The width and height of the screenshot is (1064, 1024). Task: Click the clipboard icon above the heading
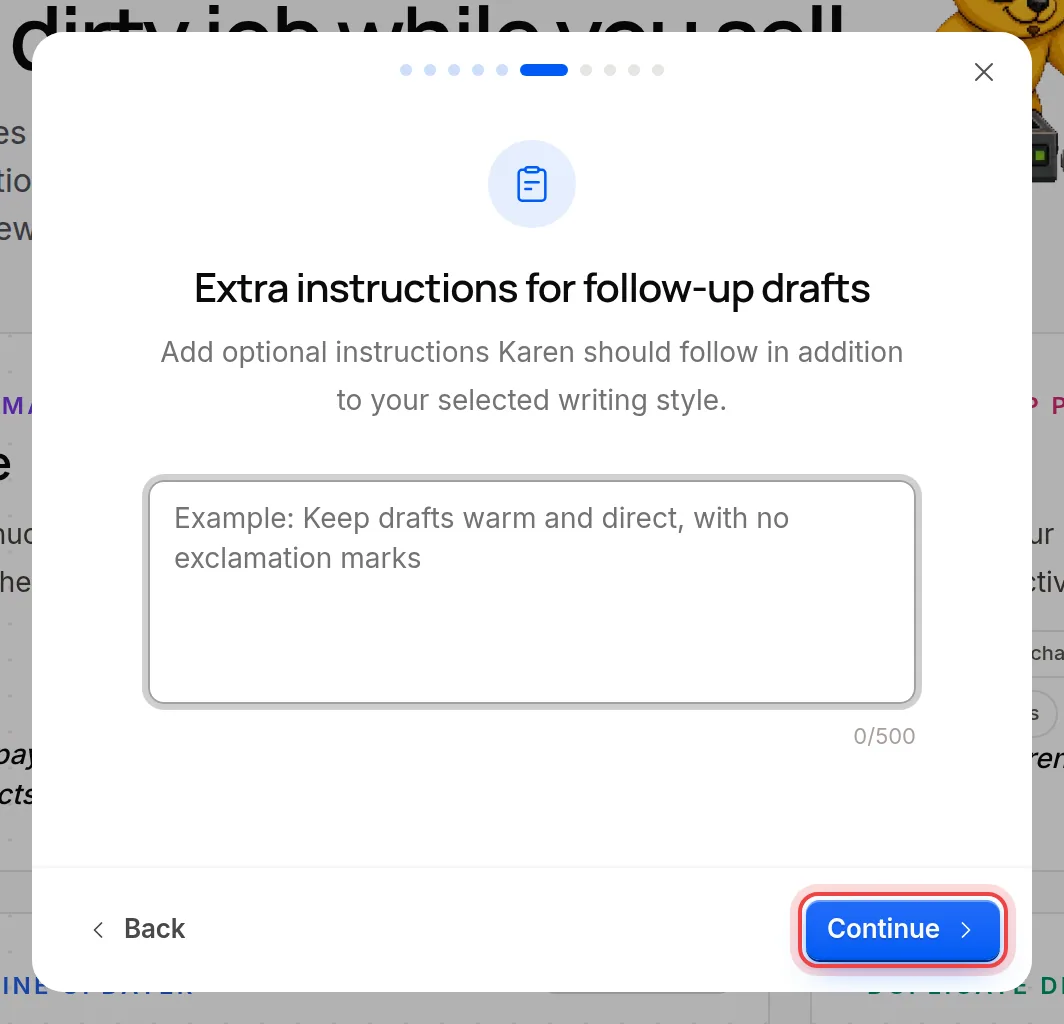pos(531,184)
